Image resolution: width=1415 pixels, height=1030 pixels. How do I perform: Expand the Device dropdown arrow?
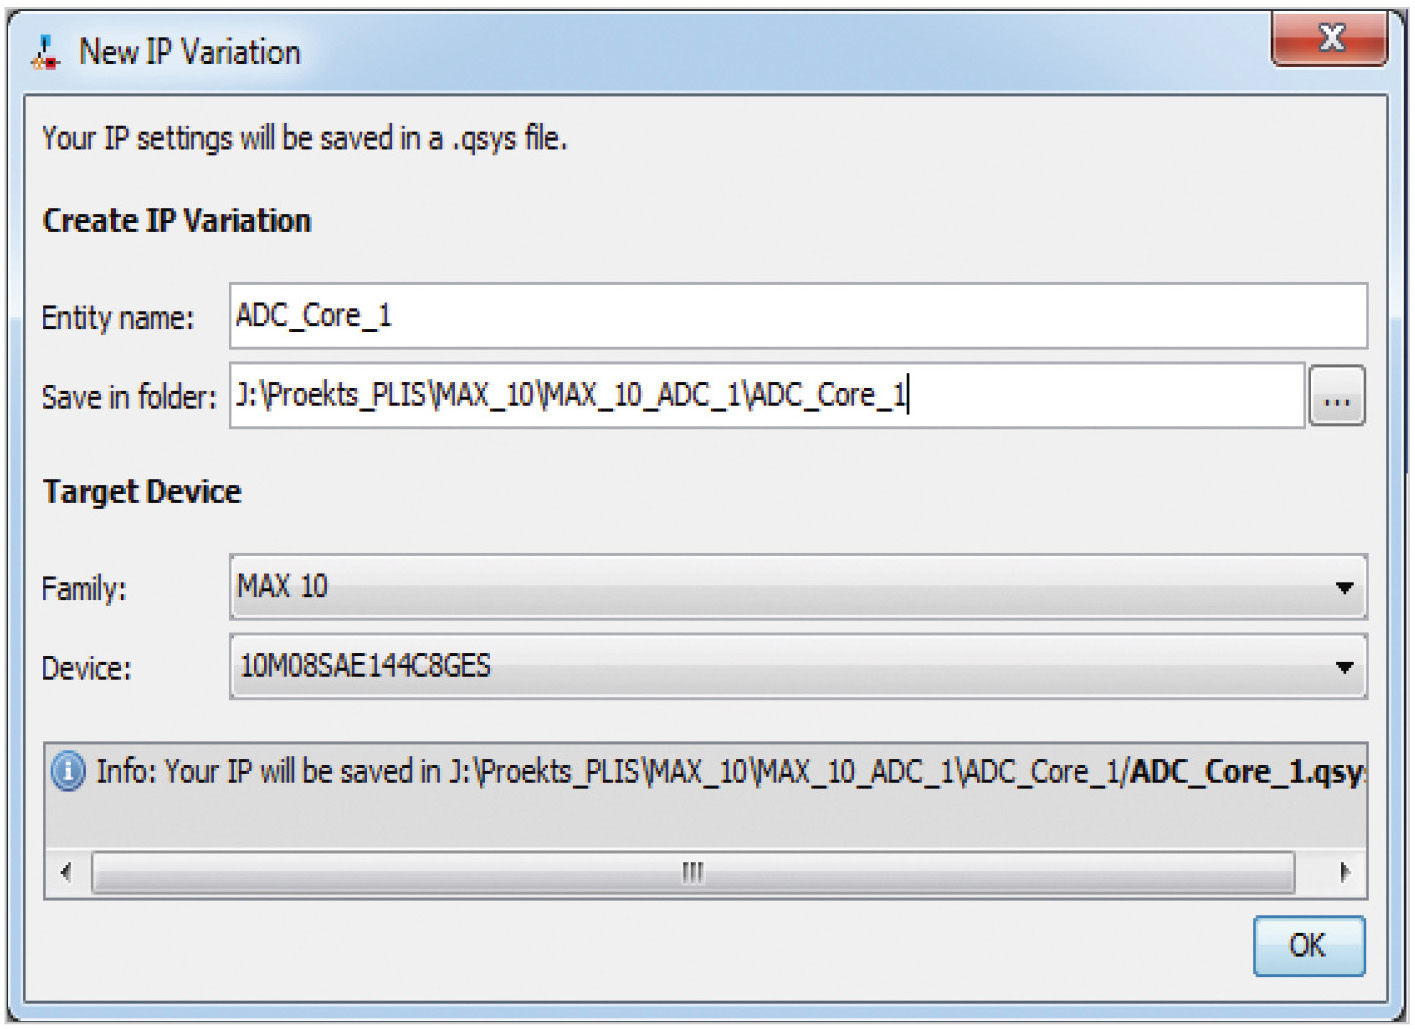pyautogui.click(x=1344, y=667)
